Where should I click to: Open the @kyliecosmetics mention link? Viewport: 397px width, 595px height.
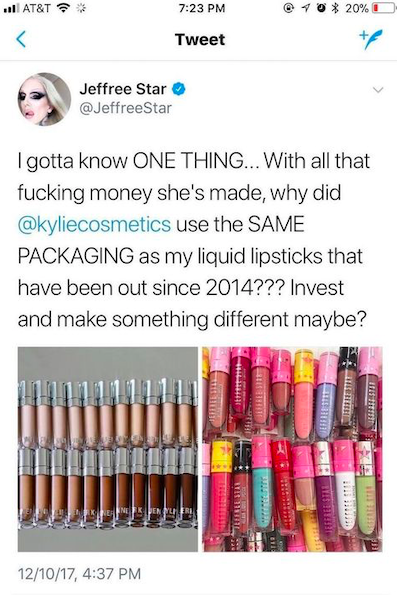pos(94,224)
